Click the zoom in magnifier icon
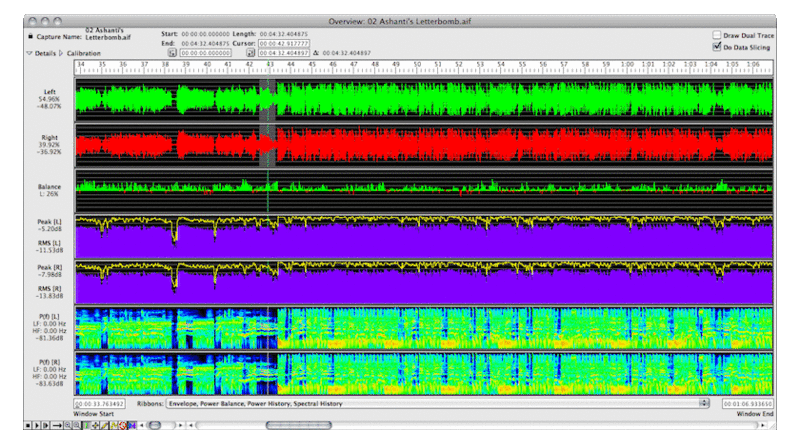Screen dimensions: 800x430 click(x=69, y=425)
